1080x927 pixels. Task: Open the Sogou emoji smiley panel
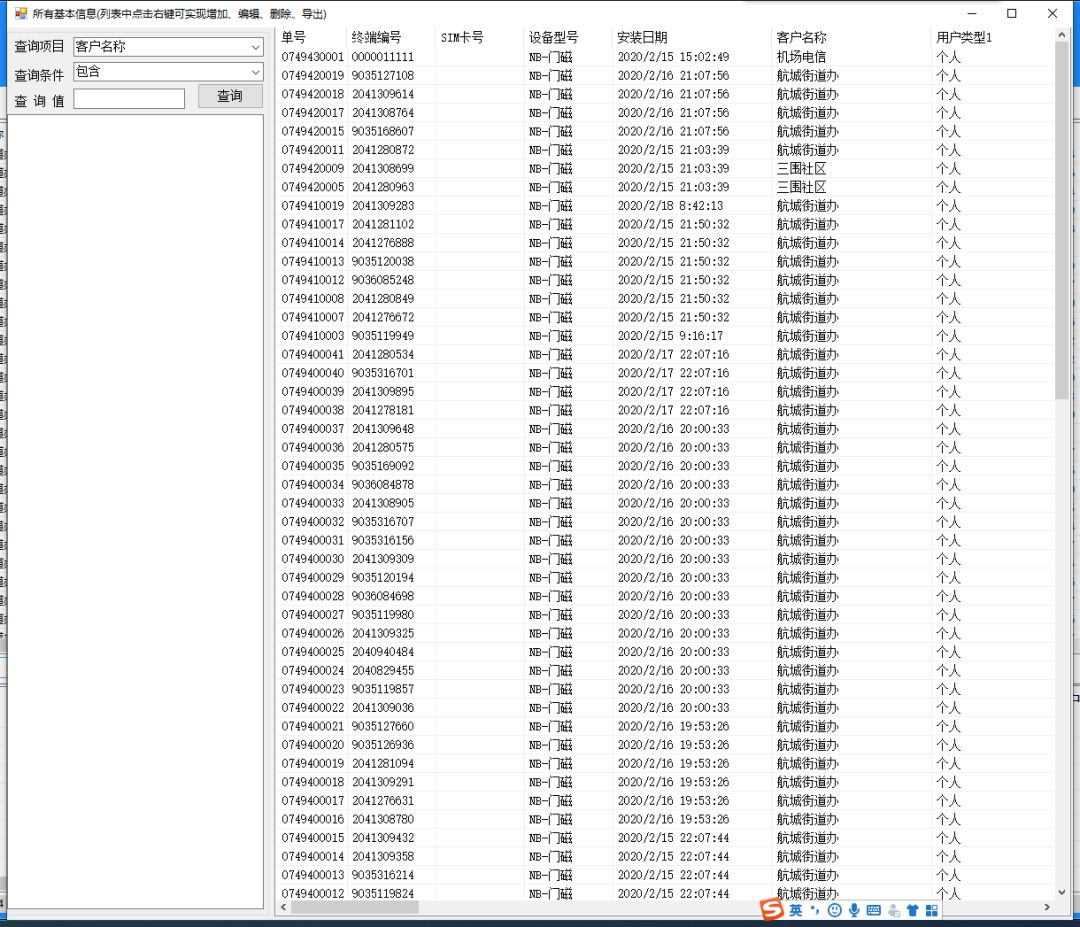tap(834, 910)
